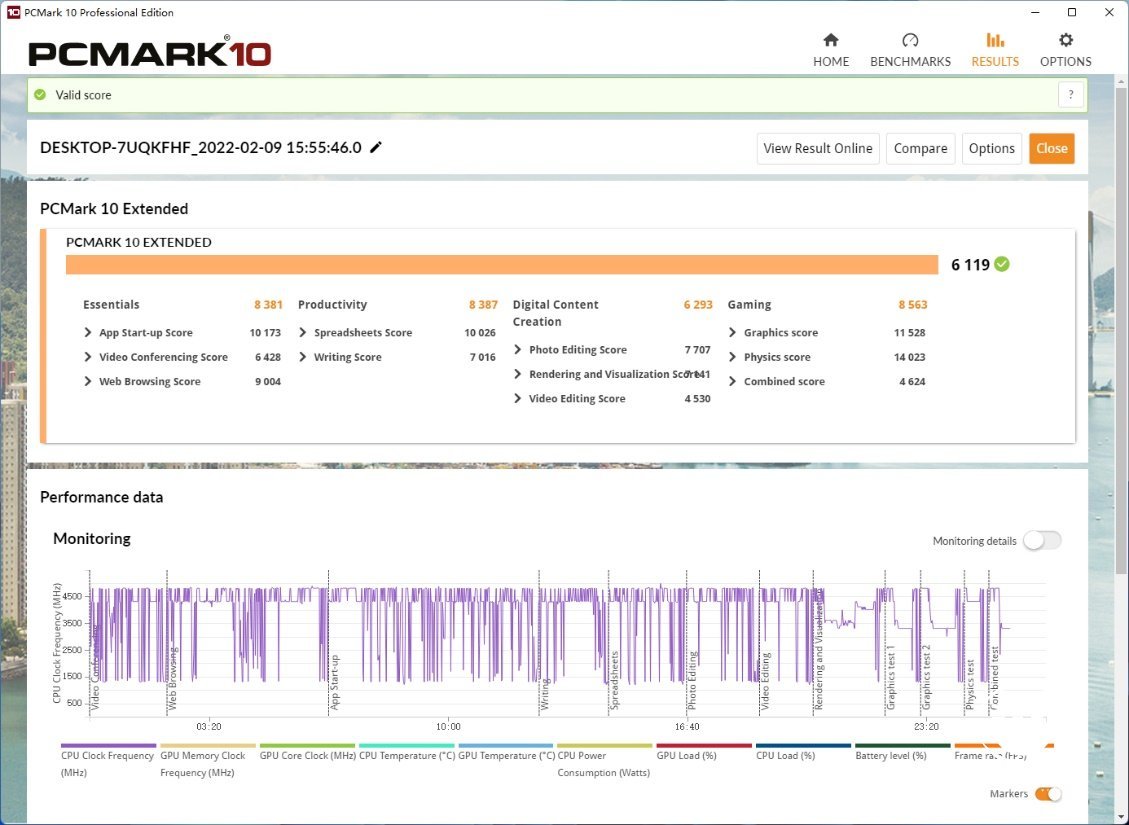Toggle GPU Memory Clock Frequency legend series
Viewport: 1129px width, 825px height.
pyautogui.click(x=207, y=761)
